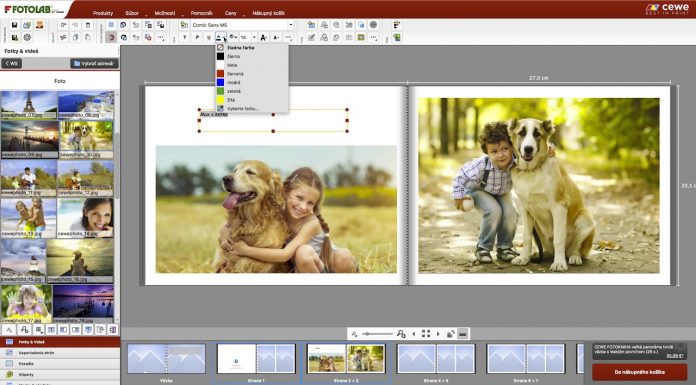The width and height of the screenshot is (696, 385).
Task: Click the rotate view icon in view bar
Action: [x=450, y=334]
